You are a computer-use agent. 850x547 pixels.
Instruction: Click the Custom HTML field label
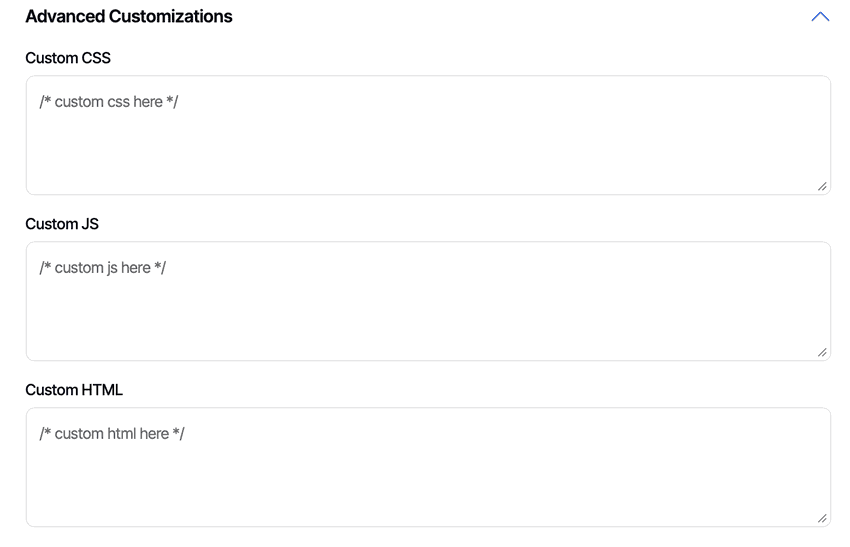[74, 390]
